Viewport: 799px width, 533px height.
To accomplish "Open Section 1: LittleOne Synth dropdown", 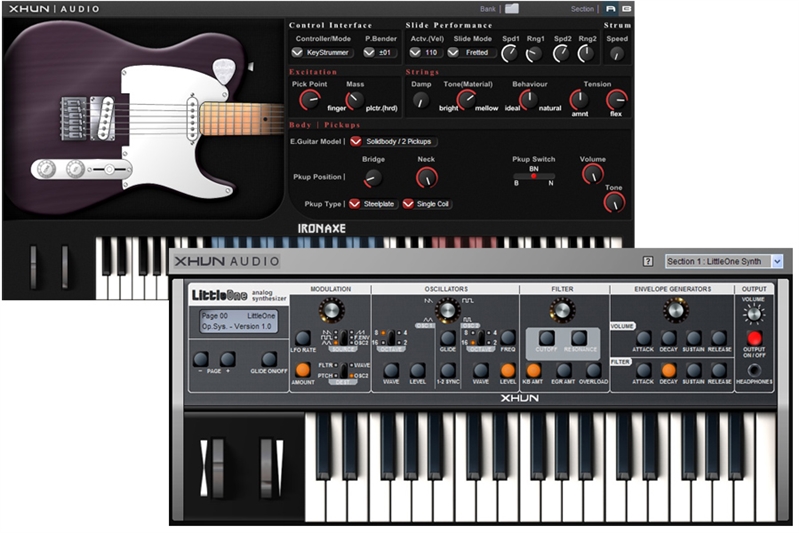I will point(724,261).
